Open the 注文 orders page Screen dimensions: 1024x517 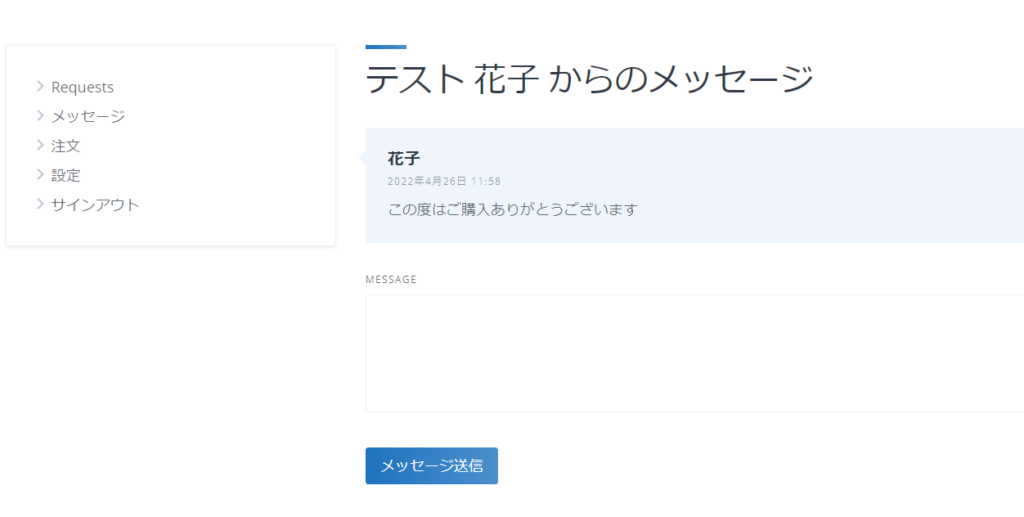pos(66,146)
